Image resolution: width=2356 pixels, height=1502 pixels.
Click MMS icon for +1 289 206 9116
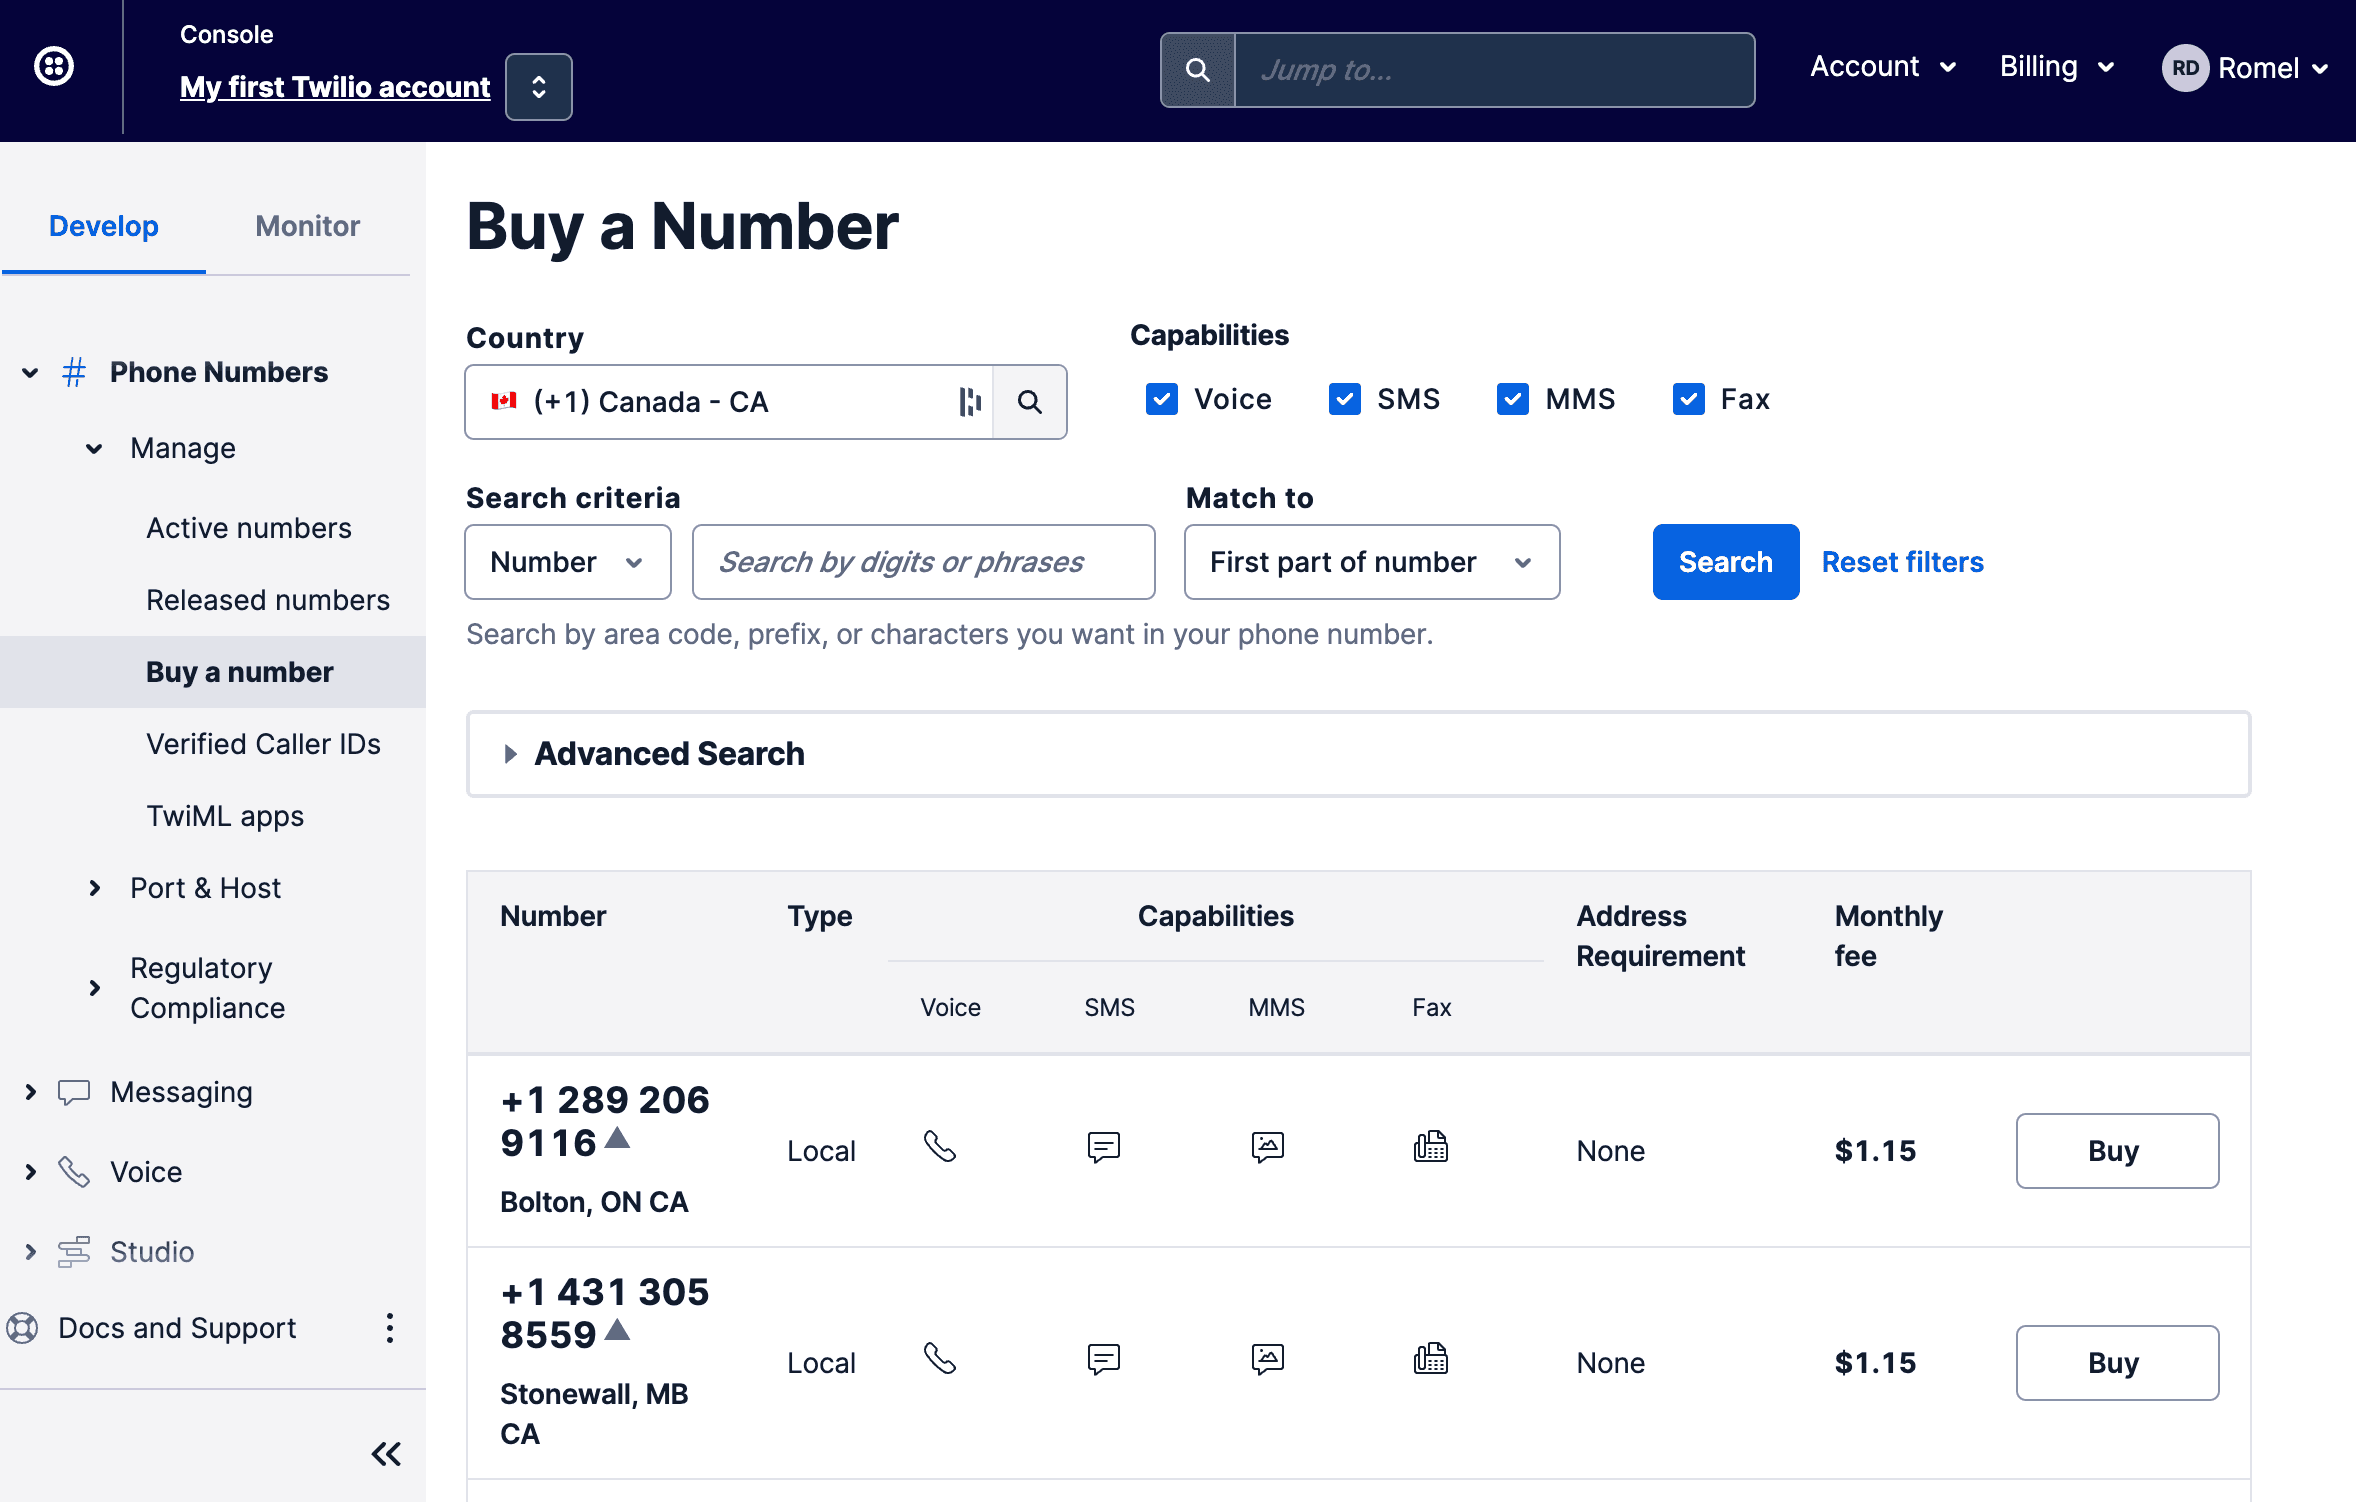[x=1268, y=1147]
